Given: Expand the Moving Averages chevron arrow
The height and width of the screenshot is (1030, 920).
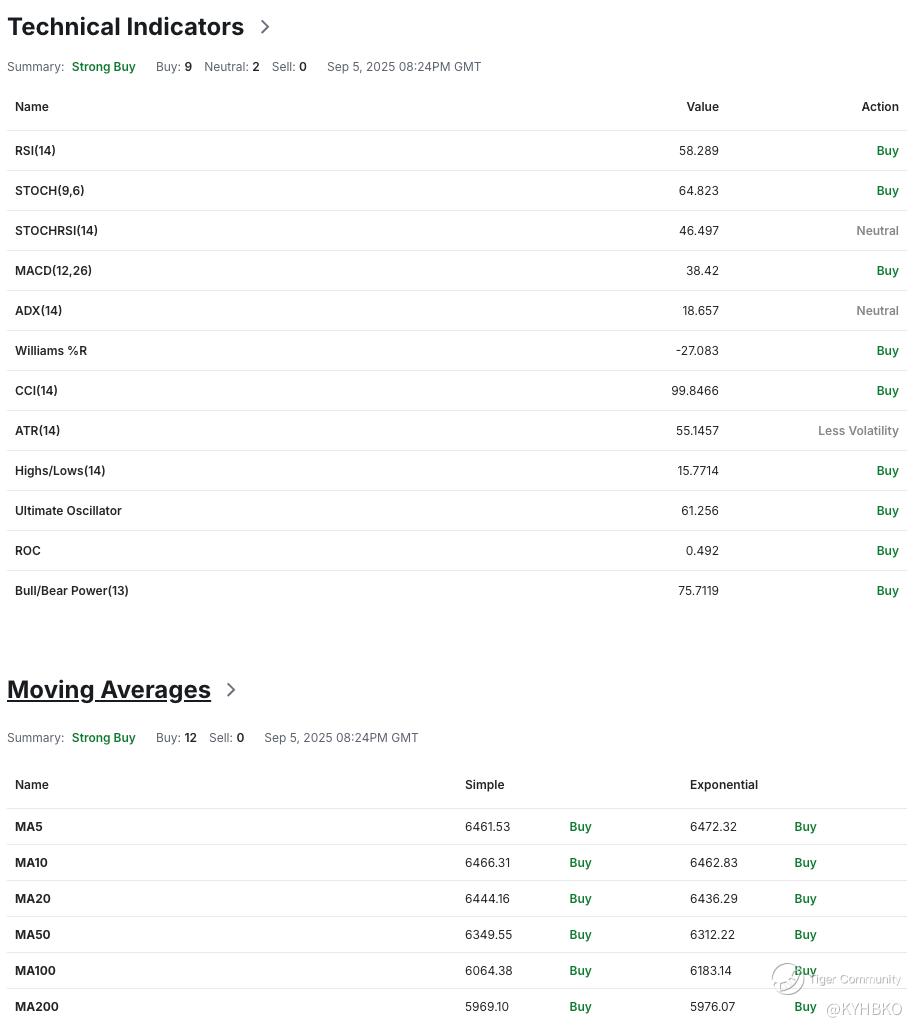Looking at the screenshot, I should click(x=231, y=690).
